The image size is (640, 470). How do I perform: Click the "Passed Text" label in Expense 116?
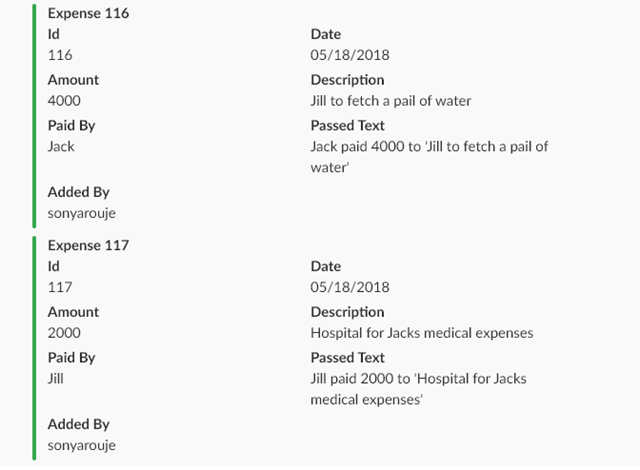pyautogui.click(x=347, y=126)
